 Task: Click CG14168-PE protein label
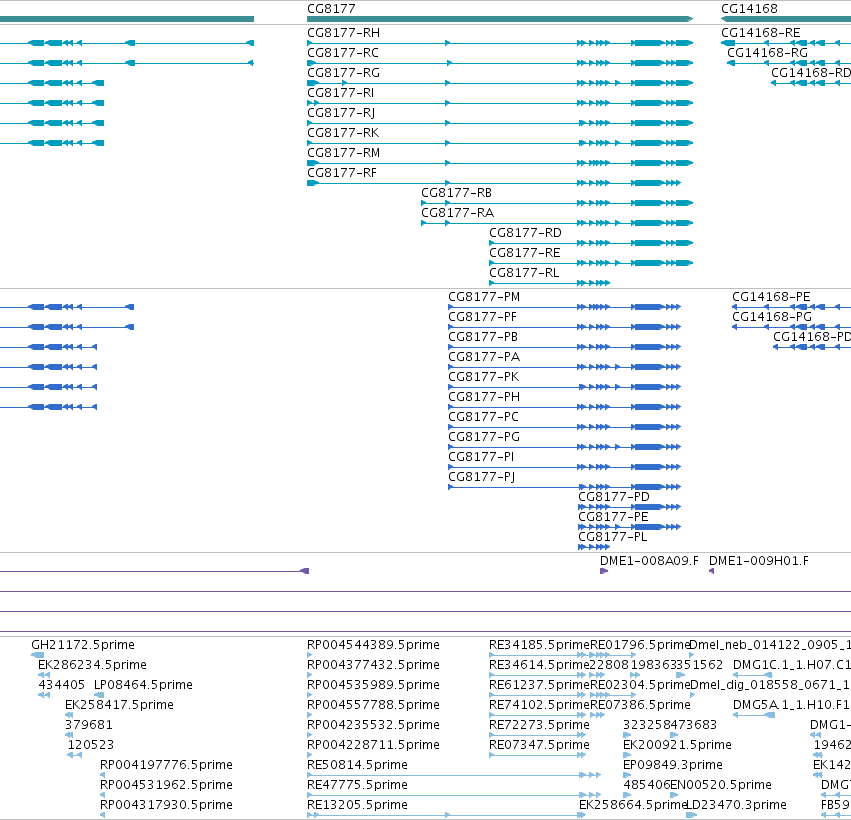point(771,297)
